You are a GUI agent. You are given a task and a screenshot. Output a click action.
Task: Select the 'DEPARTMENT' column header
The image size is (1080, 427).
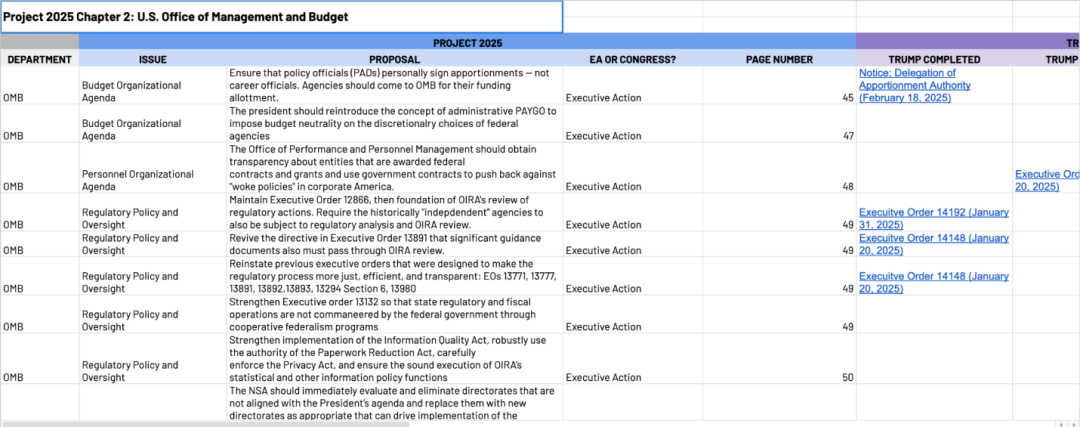(39, 59)
